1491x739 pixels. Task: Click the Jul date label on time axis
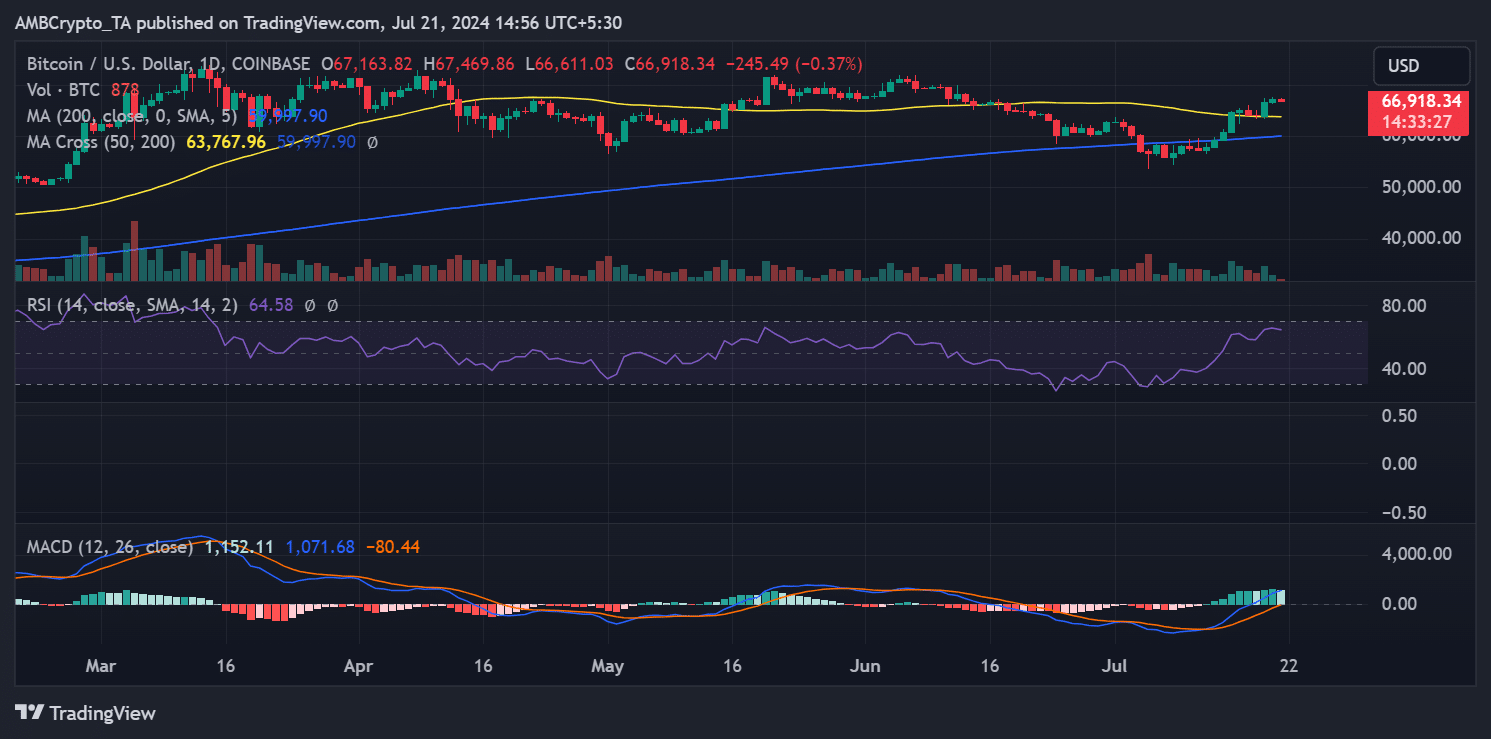[1114, 666]
